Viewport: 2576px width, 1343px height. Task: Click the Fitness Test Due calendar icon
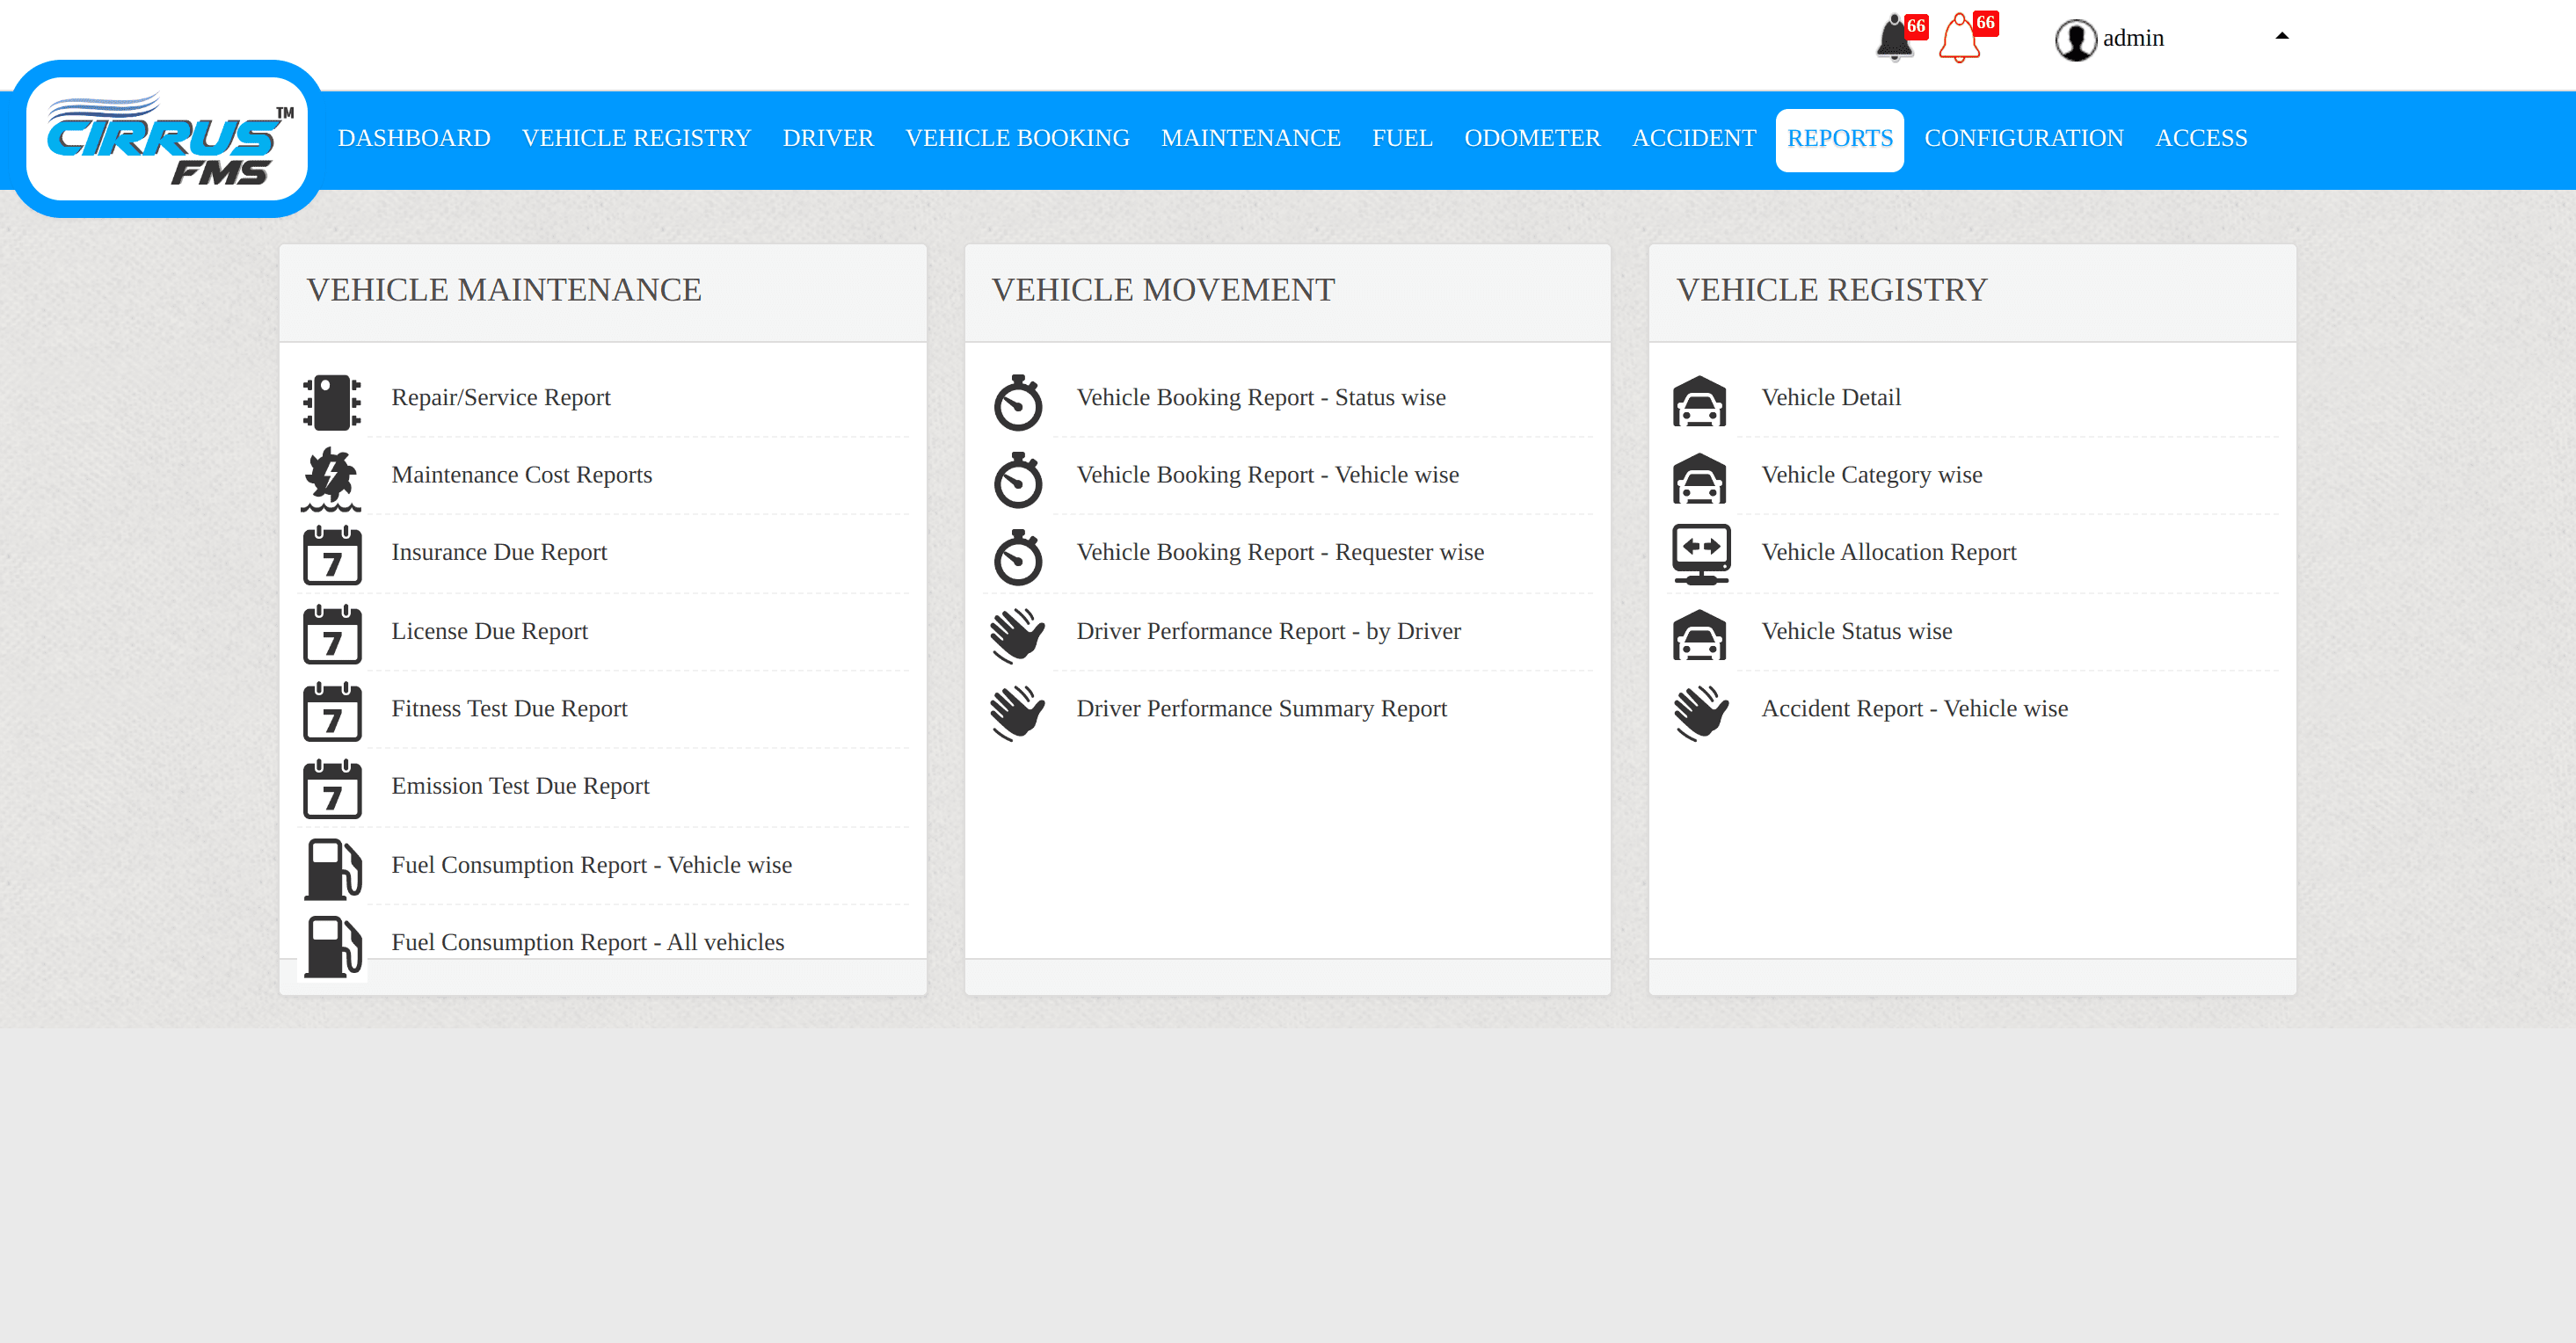[332, 712]
